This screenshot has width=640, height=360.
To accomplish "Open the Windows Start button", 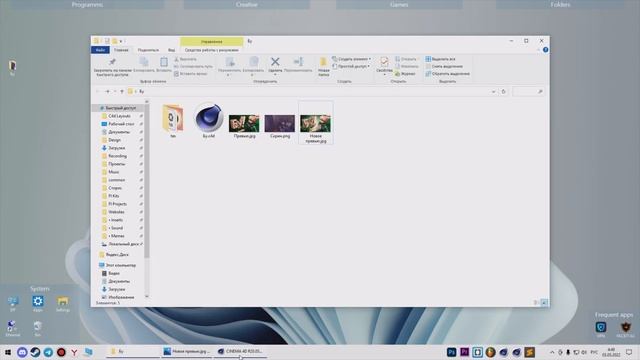I will (8, 352).
